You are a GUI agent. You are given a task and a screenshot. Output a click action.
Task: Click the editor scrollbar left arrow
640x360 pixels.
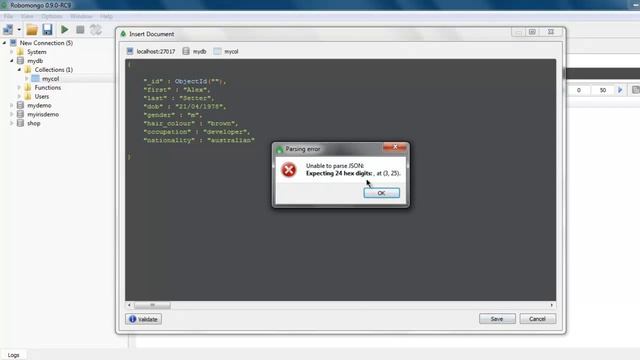click(x=129, y=305)
